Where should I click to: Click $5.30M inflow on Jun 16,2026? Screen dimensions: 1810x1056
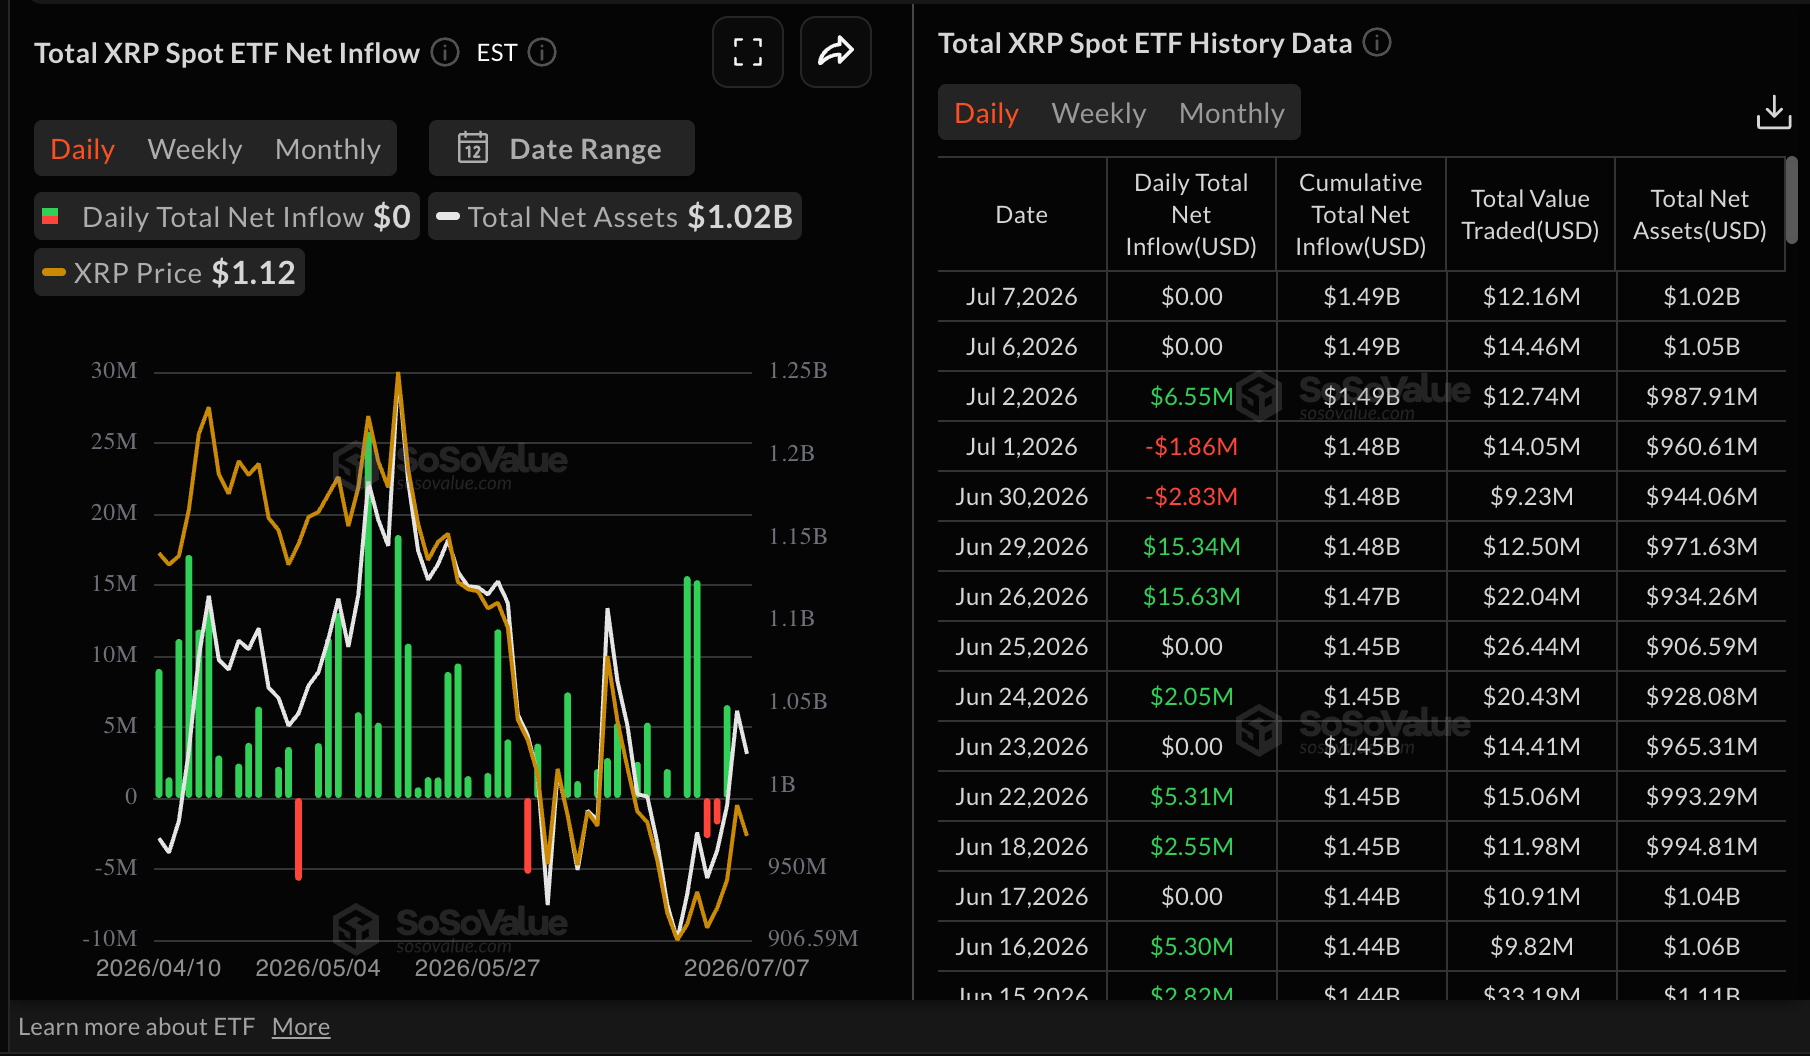tap(1192, 947)
